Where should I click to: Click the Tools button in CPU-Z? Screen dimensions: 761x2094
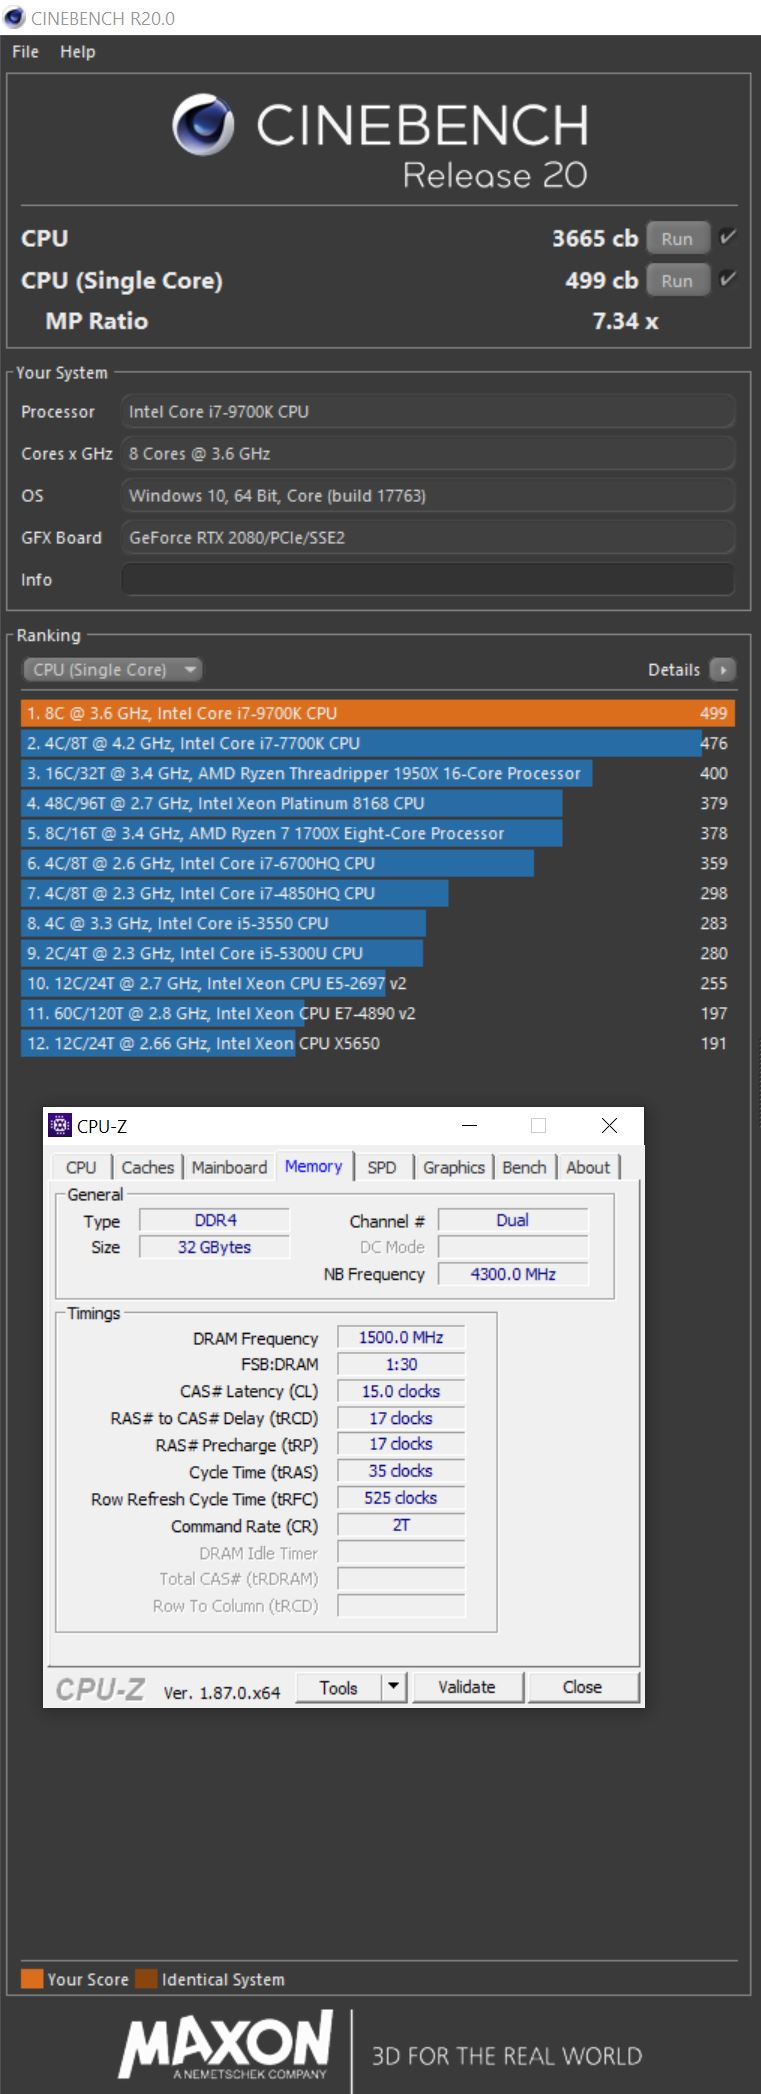pyautogui.click(x=339, y=1687)
